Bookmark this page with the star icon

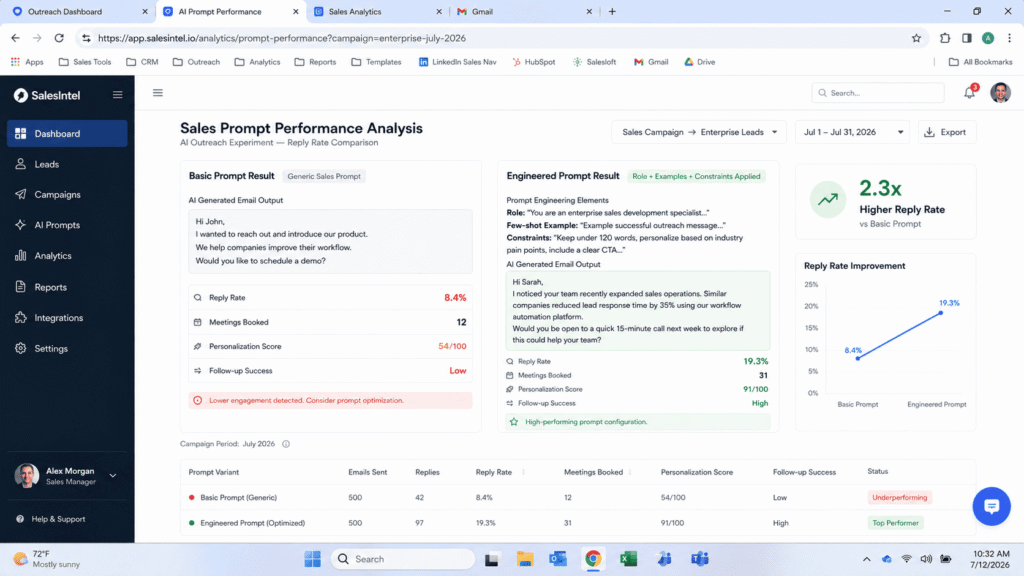[916, 38]
